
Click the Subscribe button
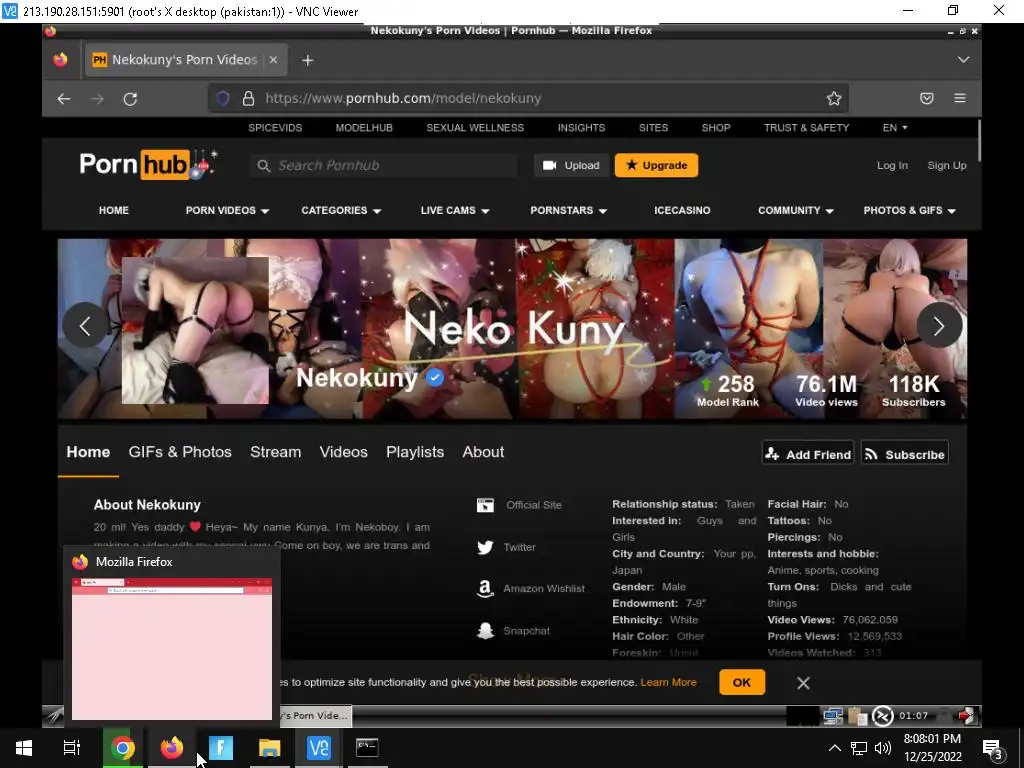pos(905,454)
